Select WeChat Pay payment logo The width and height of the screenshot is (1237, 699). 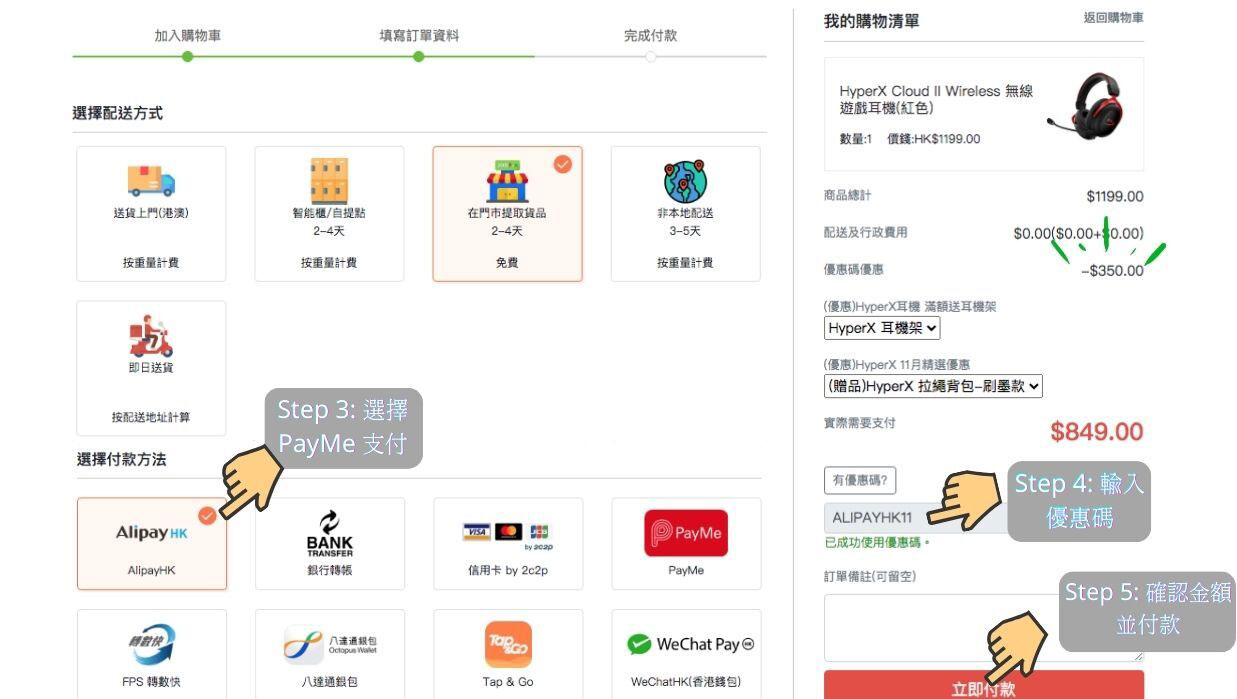pos(690,645)
